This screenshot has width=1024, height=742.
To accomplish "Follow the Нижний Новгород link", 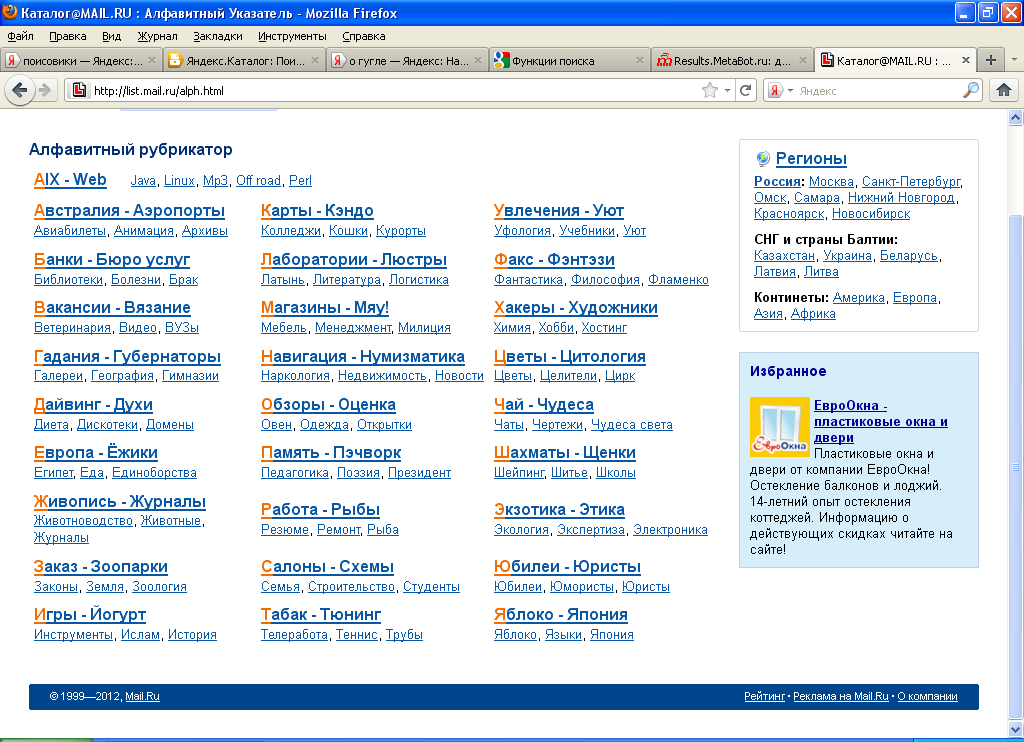I will [x=901, y=197].
